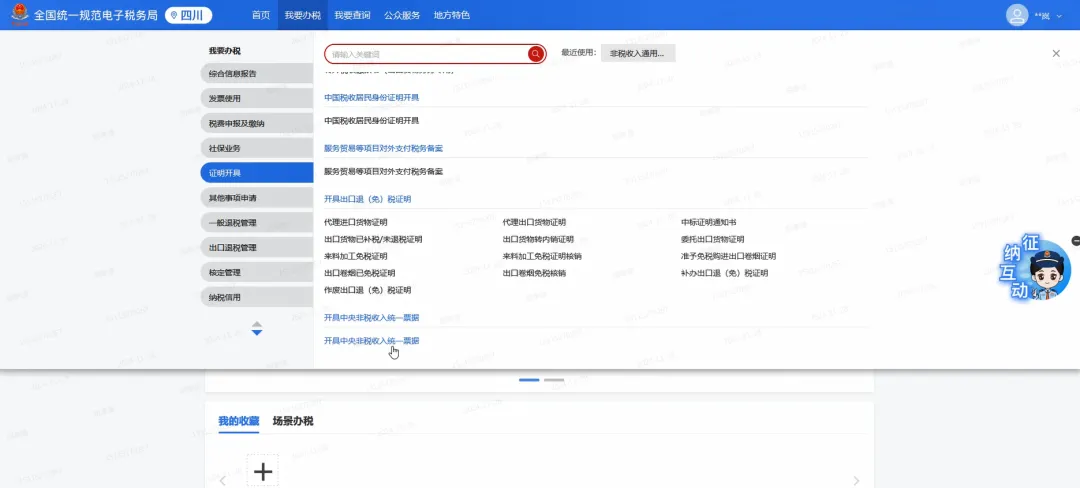The height and width of the screenshot is (488, 1080).
Task: Add a favorite with the plus icon
Action: pos(262,472)
